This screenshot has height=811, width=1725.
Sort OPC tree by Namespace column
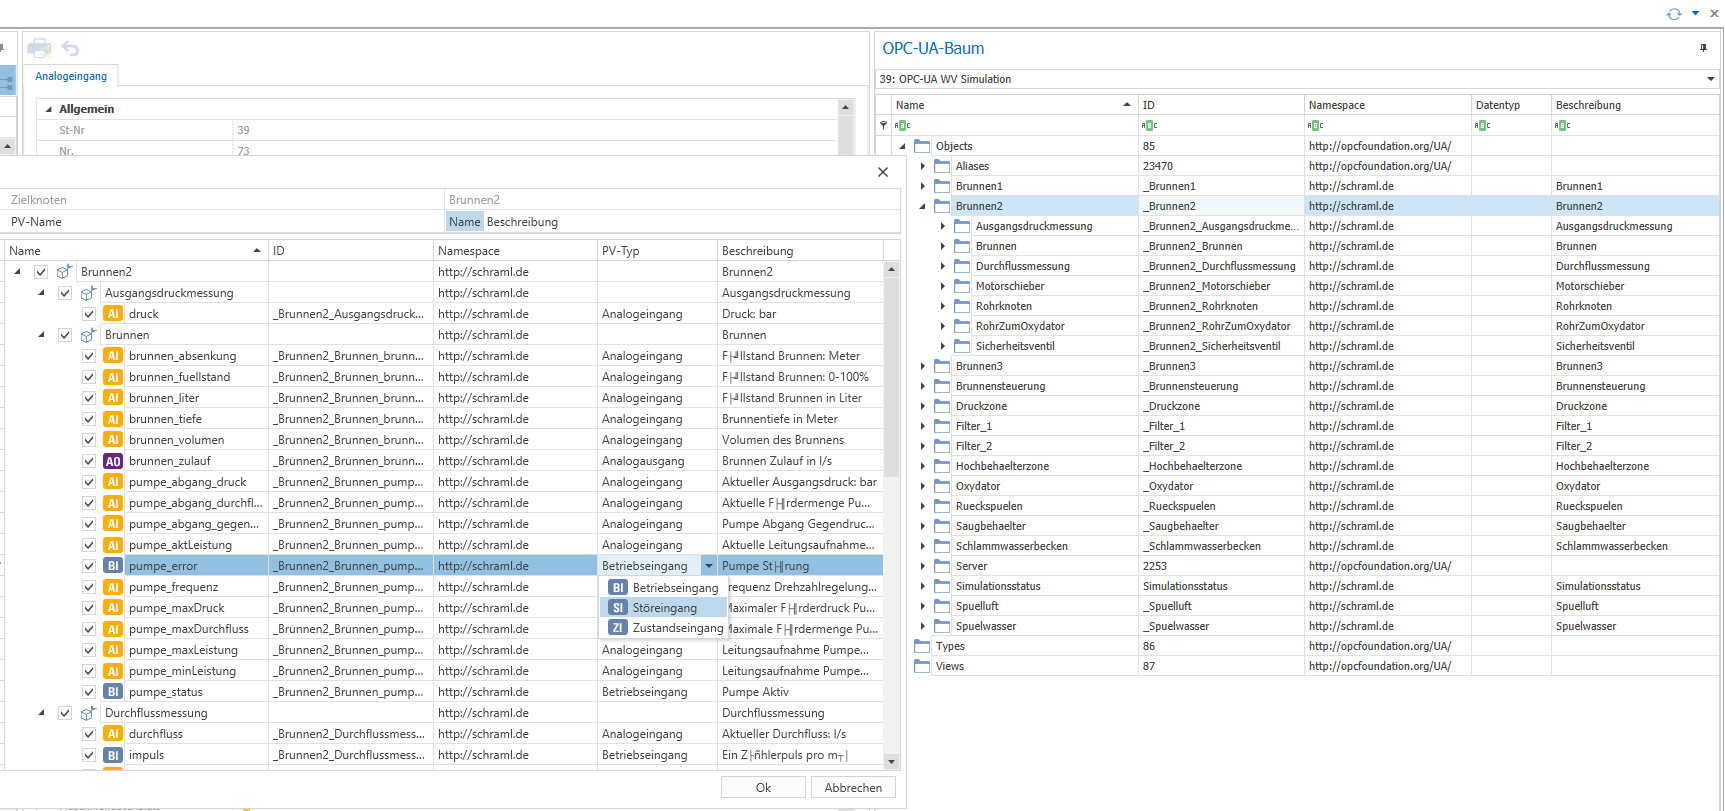(x=1387, y=105)
